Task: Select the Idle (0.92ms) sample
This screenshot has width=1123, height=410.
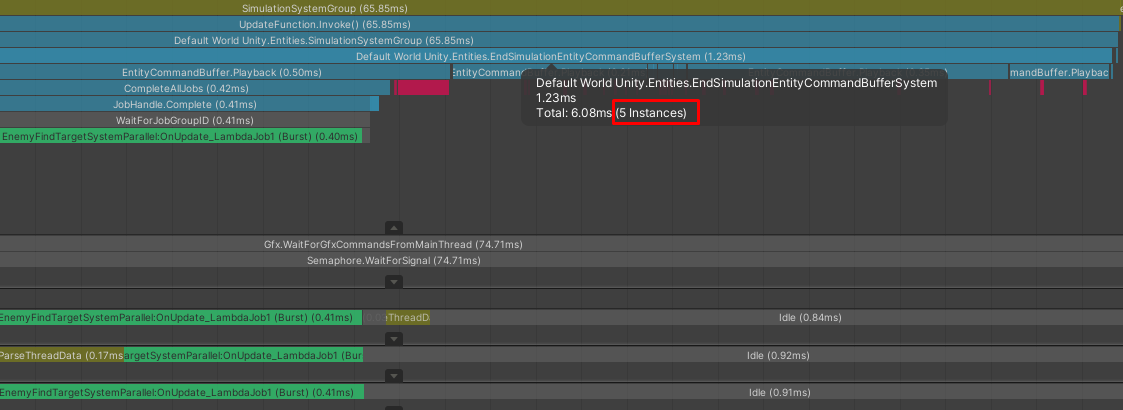Action: (x=743, y=355)
